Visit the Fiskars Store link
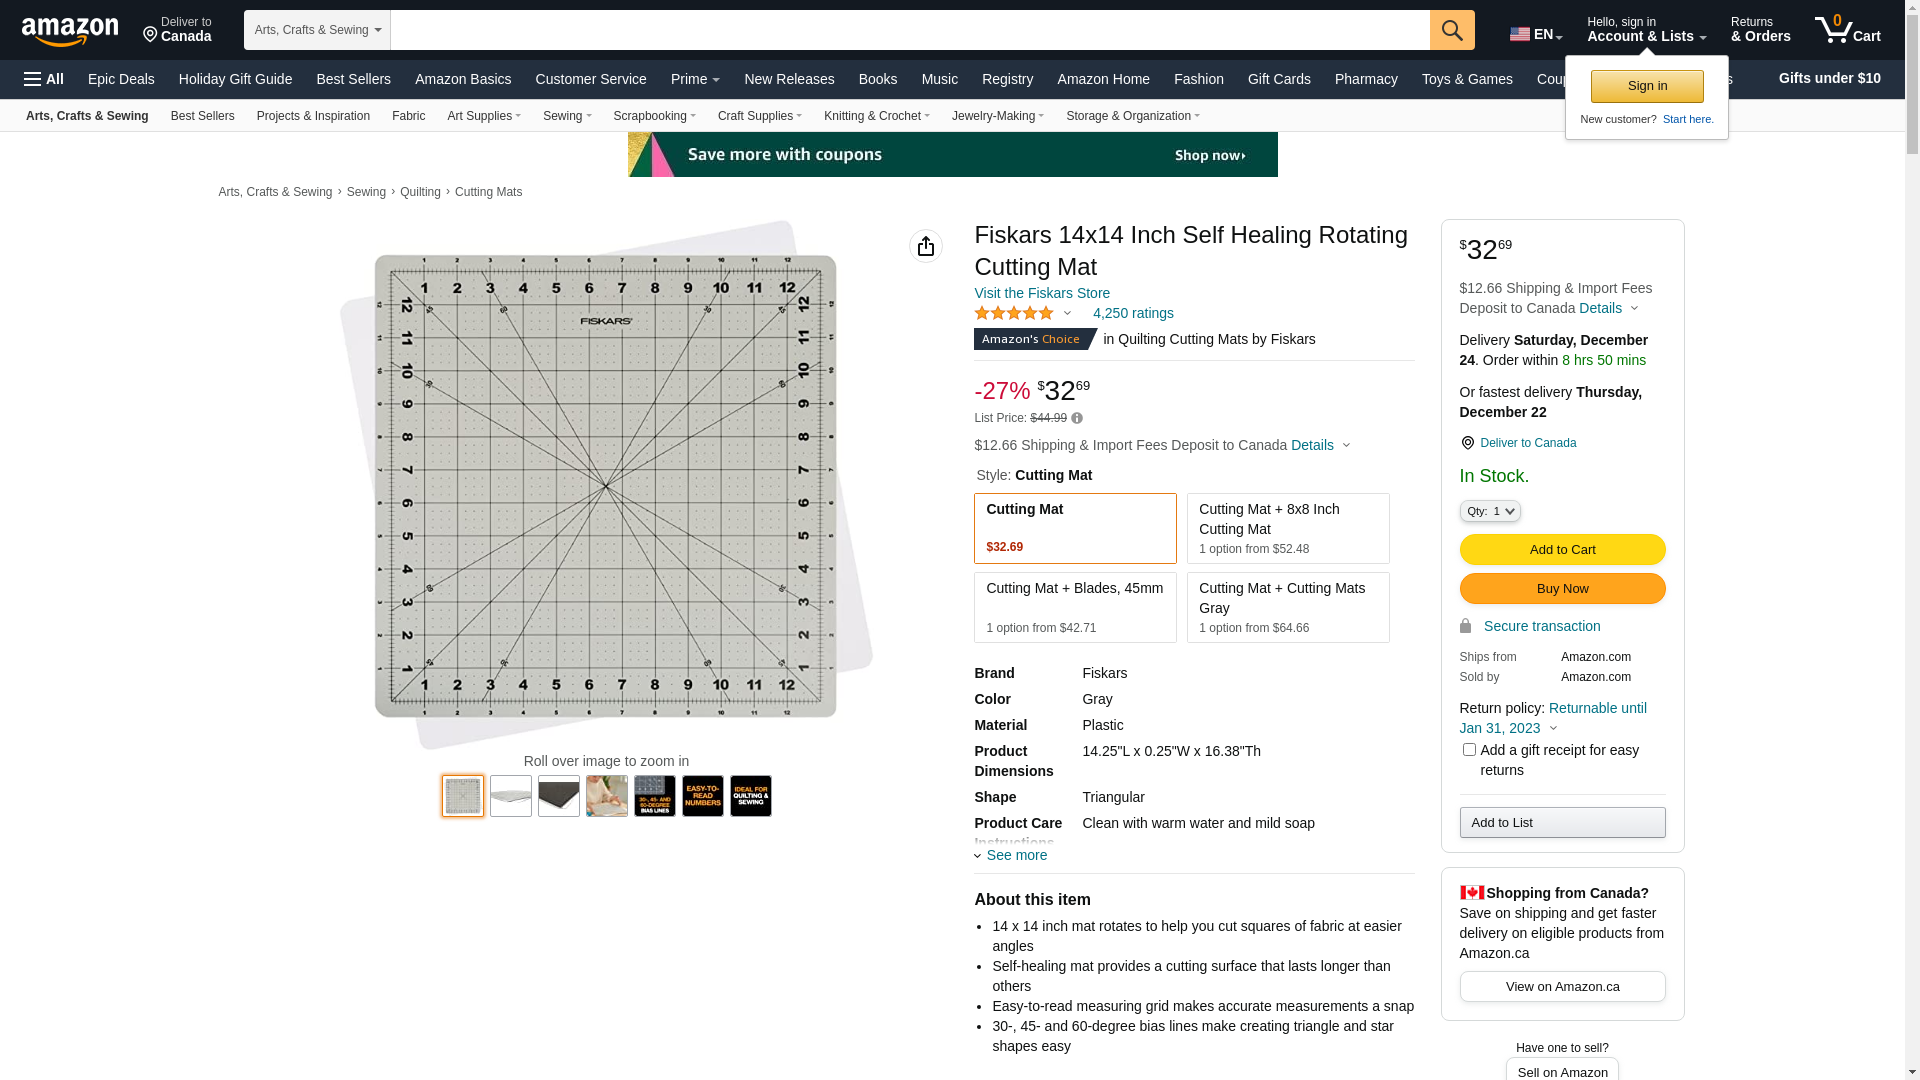The image size is (1920, 1080). (1041, 293)
